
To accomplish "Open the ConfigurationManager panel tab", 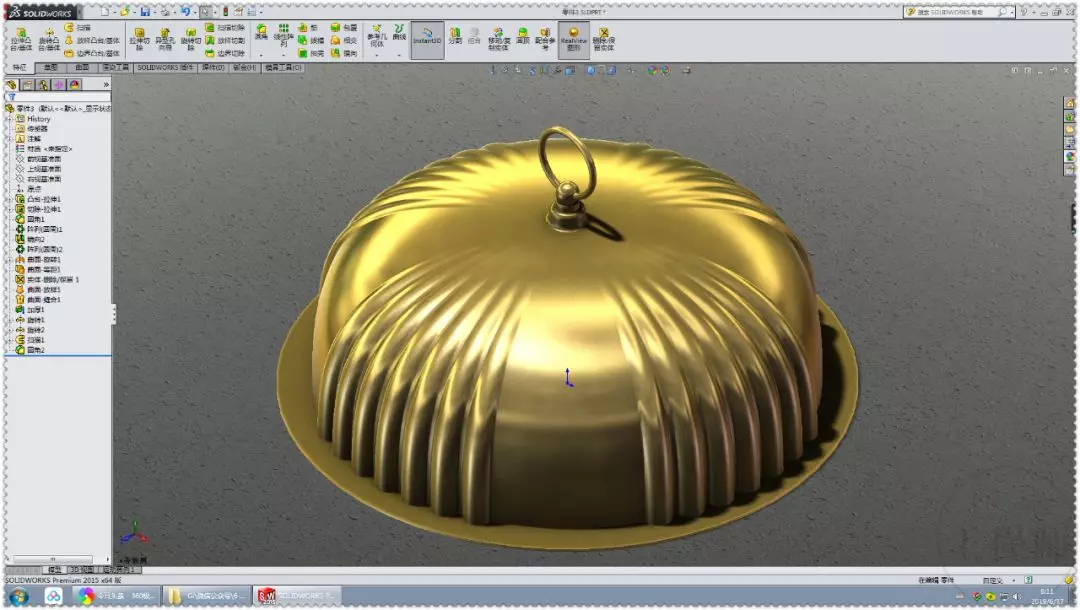I will [43, 85].
